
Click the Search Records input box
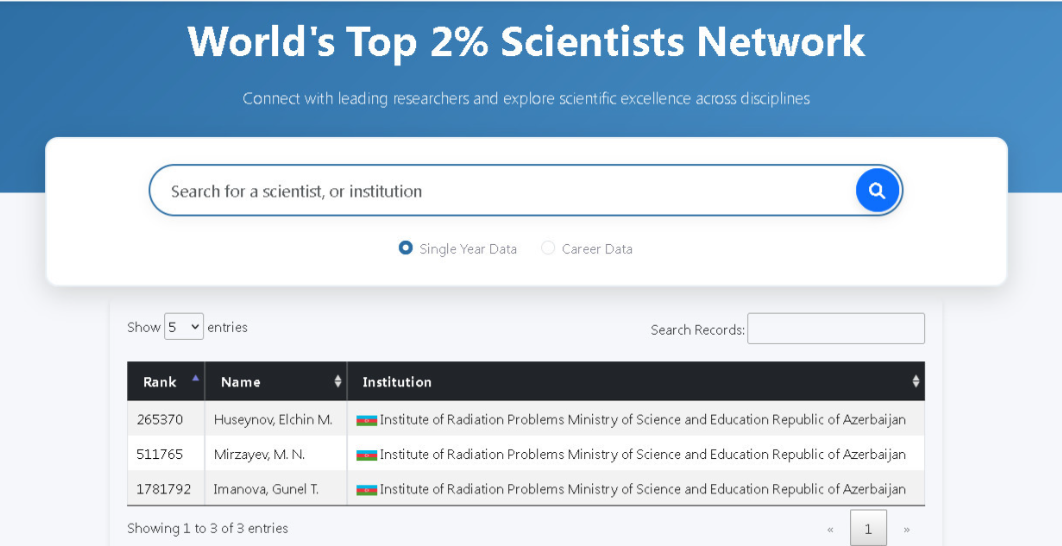click(x=835, y=329)
